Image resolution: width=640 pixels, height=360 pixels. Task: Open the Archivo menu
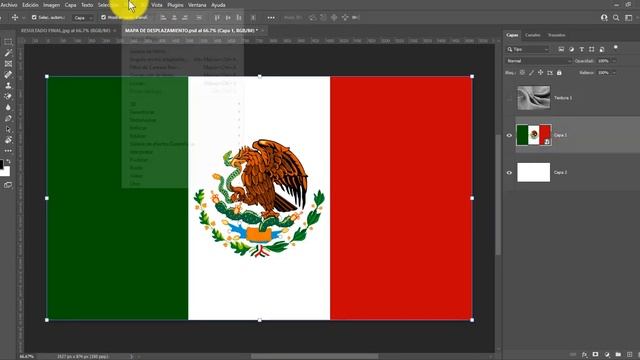click(9, 5)
